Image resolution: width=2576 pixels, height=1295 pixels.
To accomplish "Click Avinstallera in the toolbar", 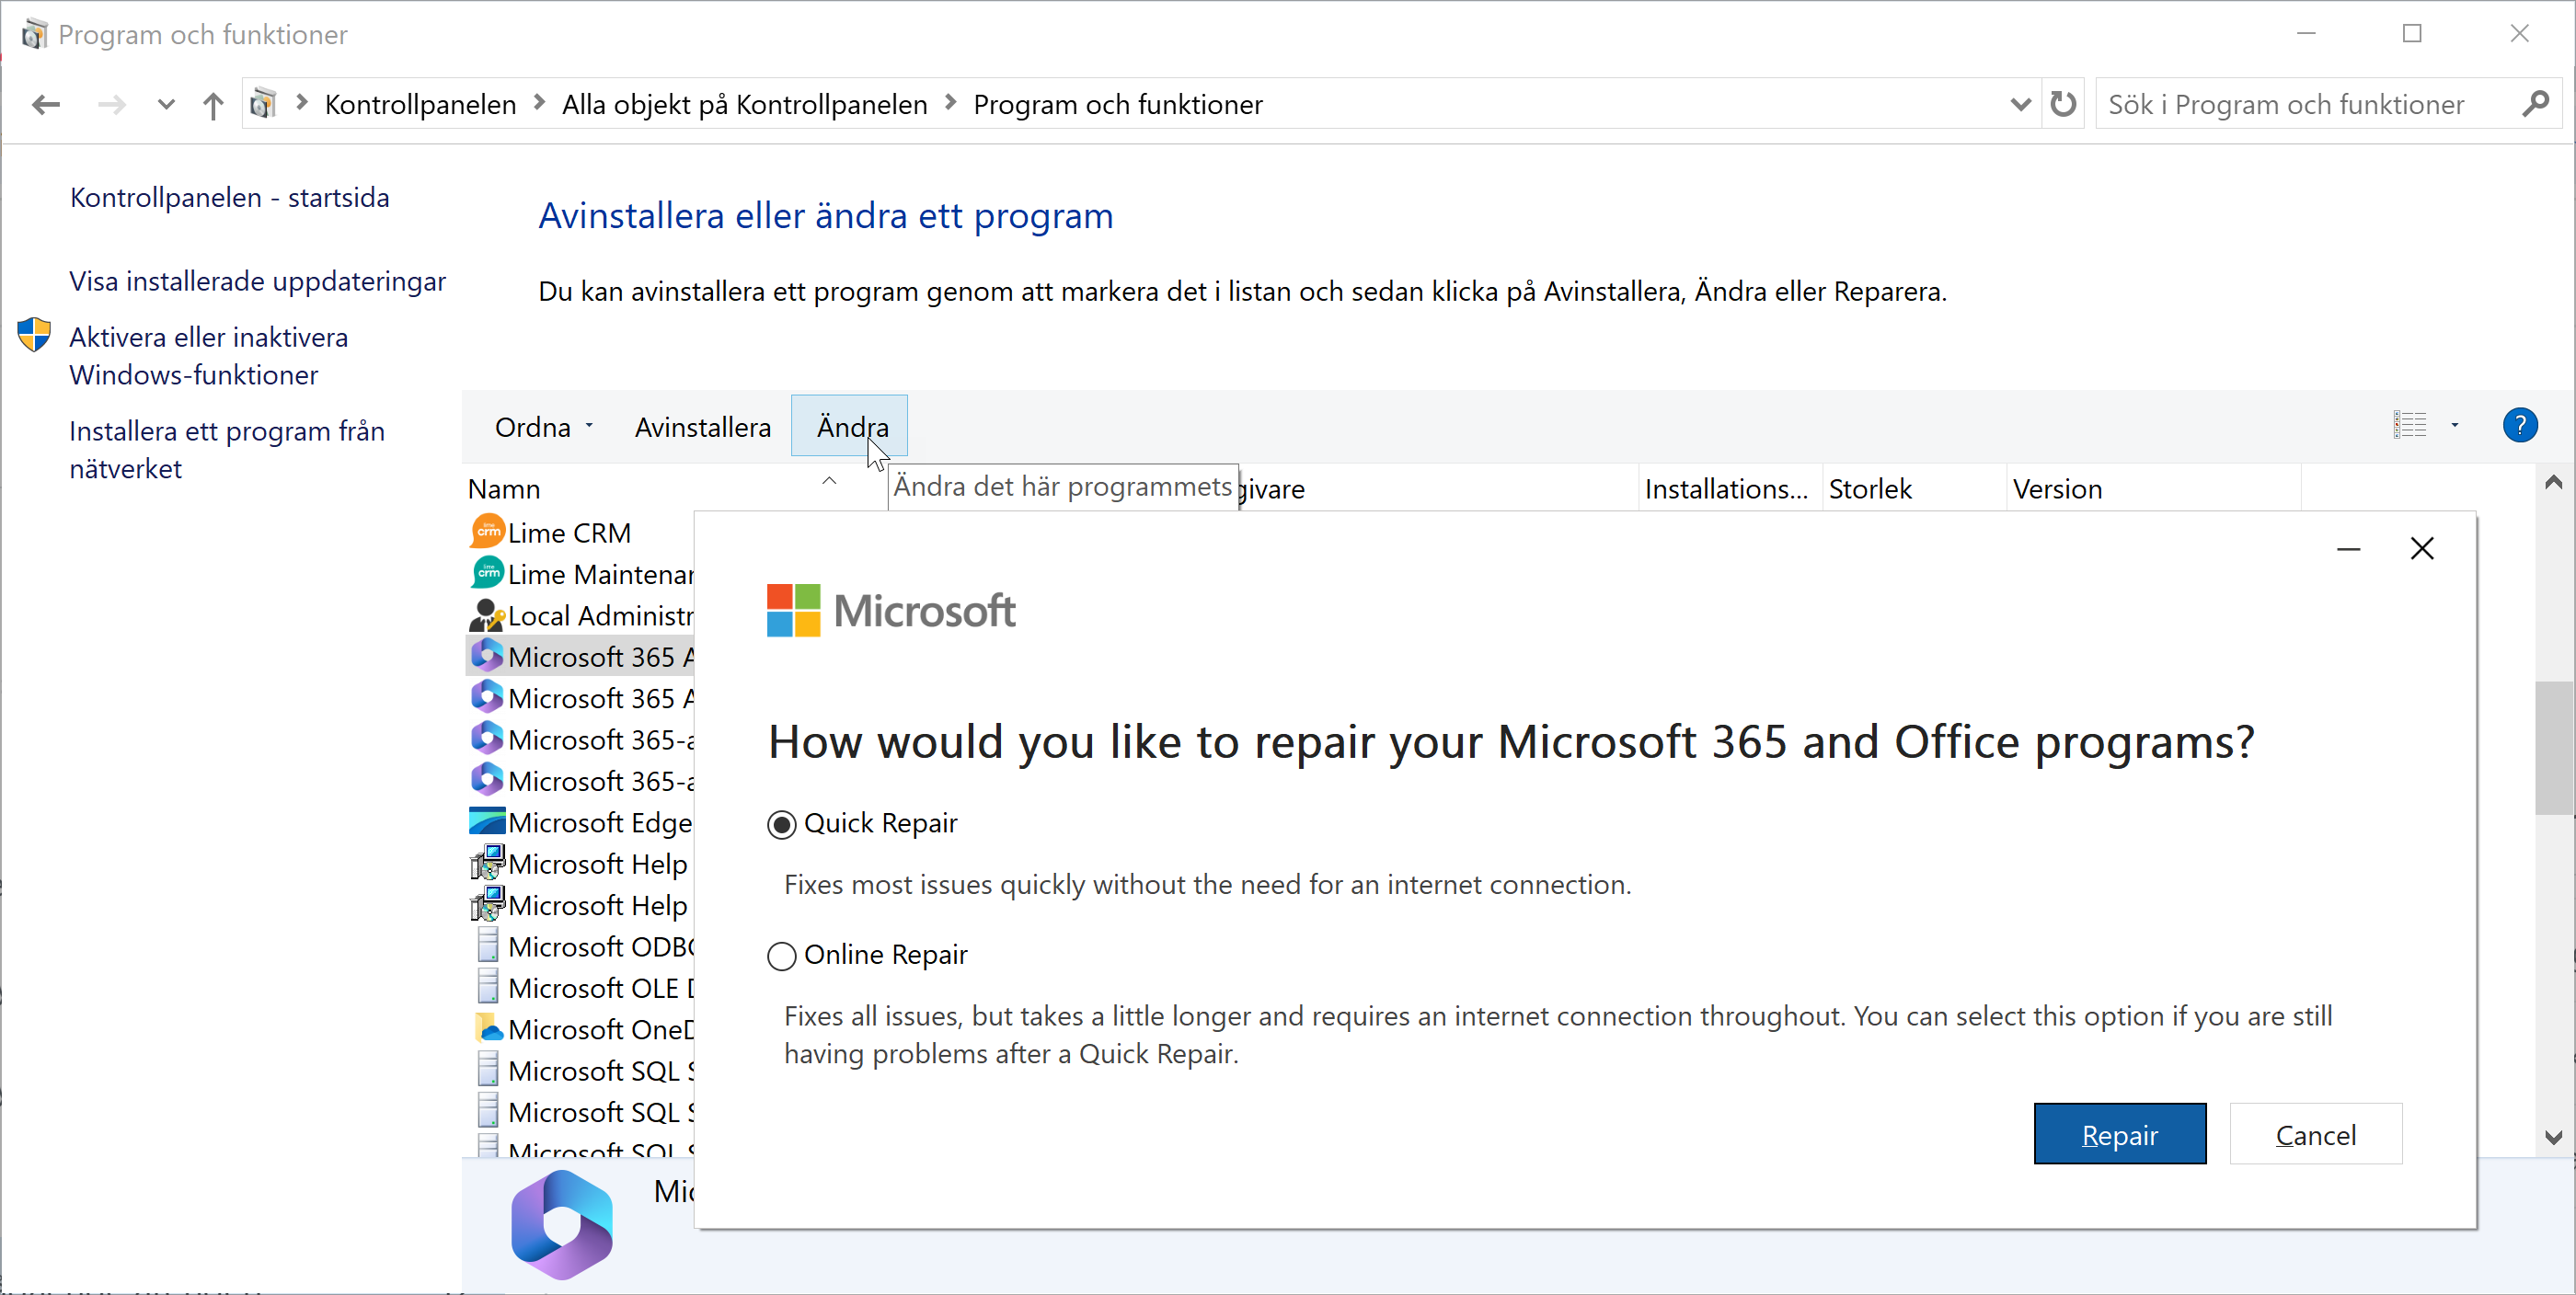I will [x=702, y=427].
